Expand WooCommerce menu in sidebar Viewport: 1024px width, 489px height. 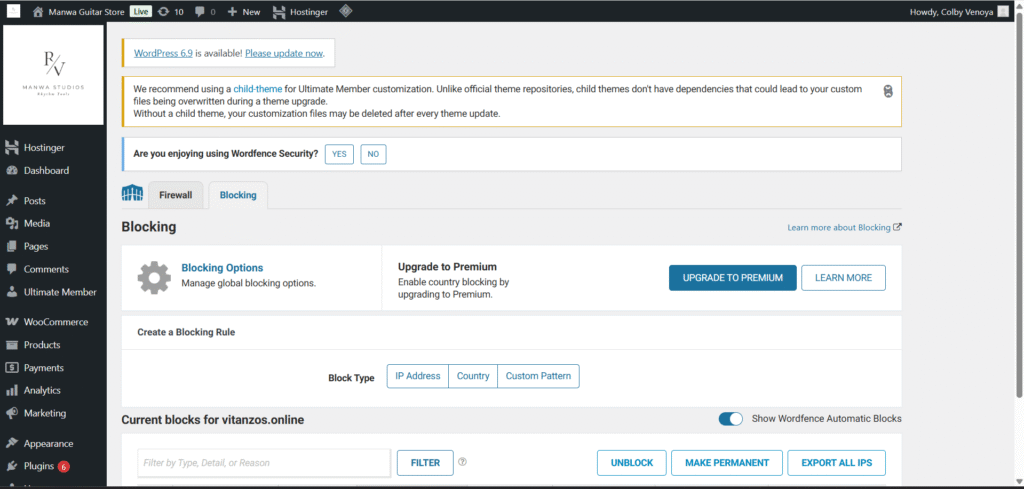pos(55,322)
